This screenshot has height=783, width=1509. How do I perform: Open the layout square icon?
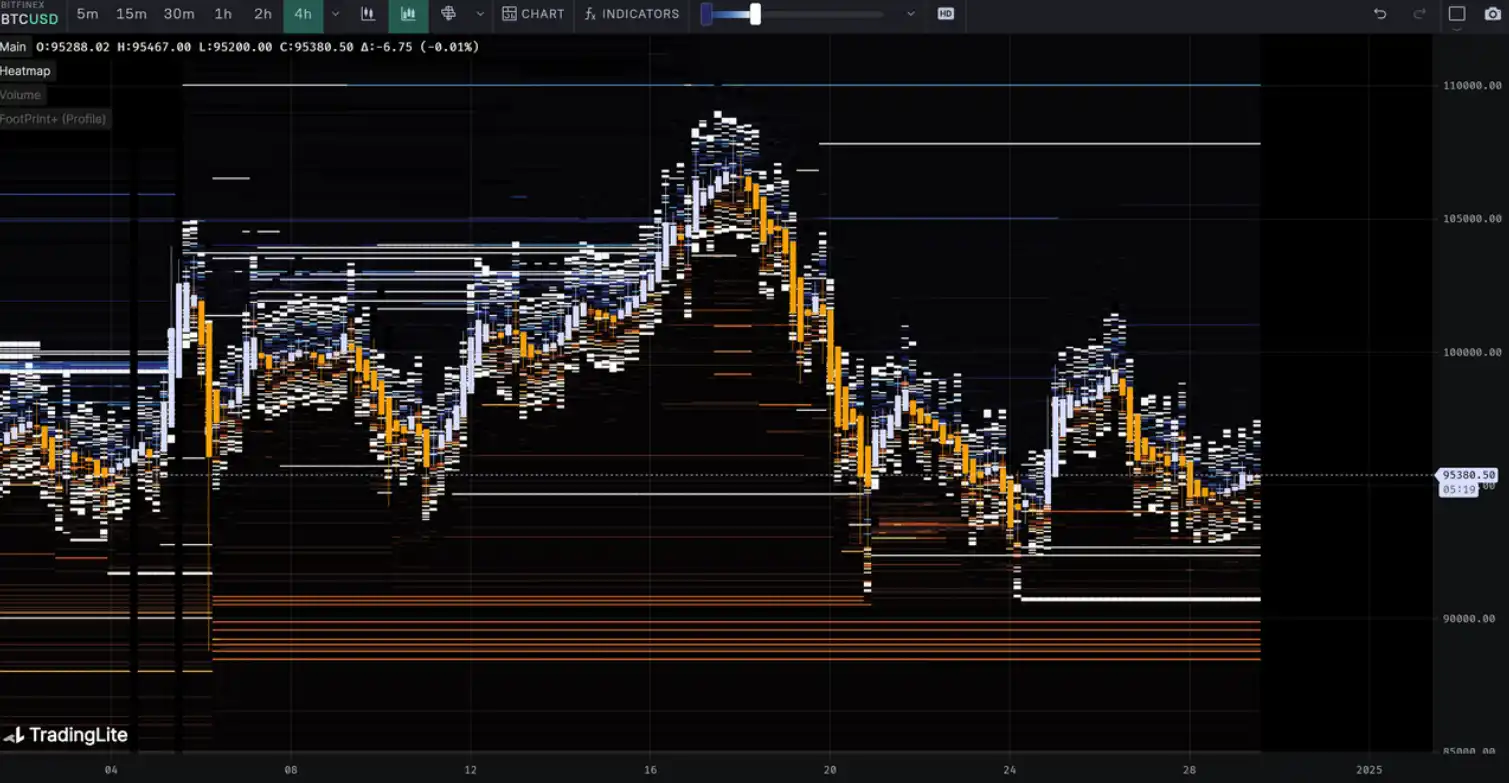[1457, 14]
